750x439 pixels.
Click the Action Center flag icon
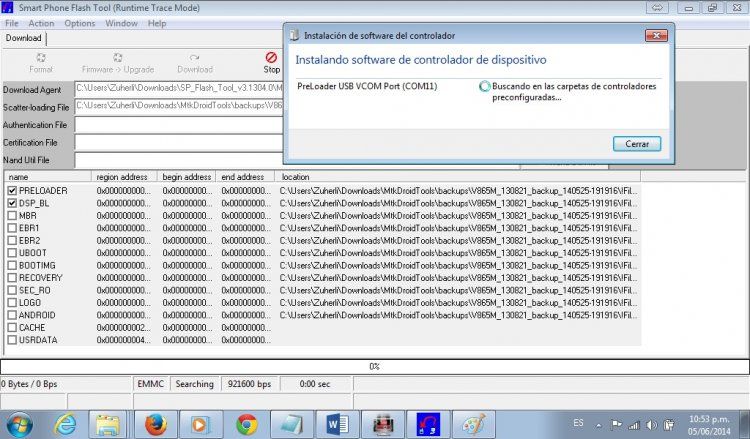(617, 425)
